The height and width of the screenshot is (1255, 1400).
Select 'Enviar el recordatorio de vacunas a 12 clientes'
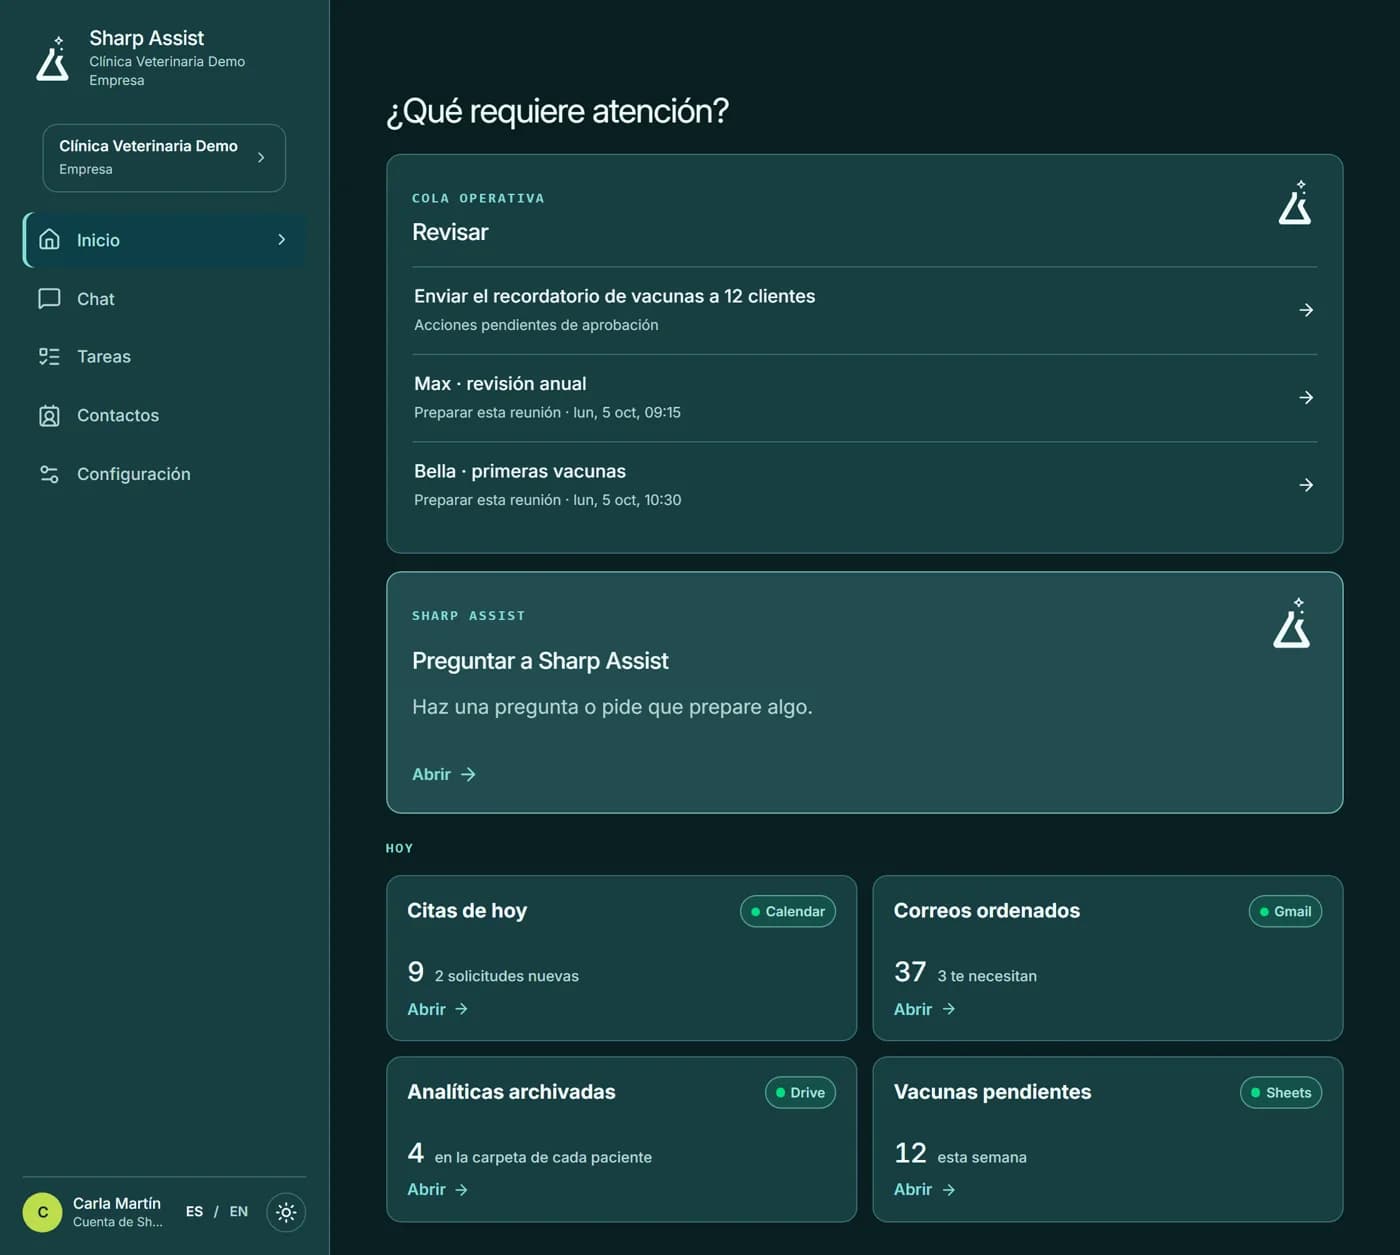[615, 296]
